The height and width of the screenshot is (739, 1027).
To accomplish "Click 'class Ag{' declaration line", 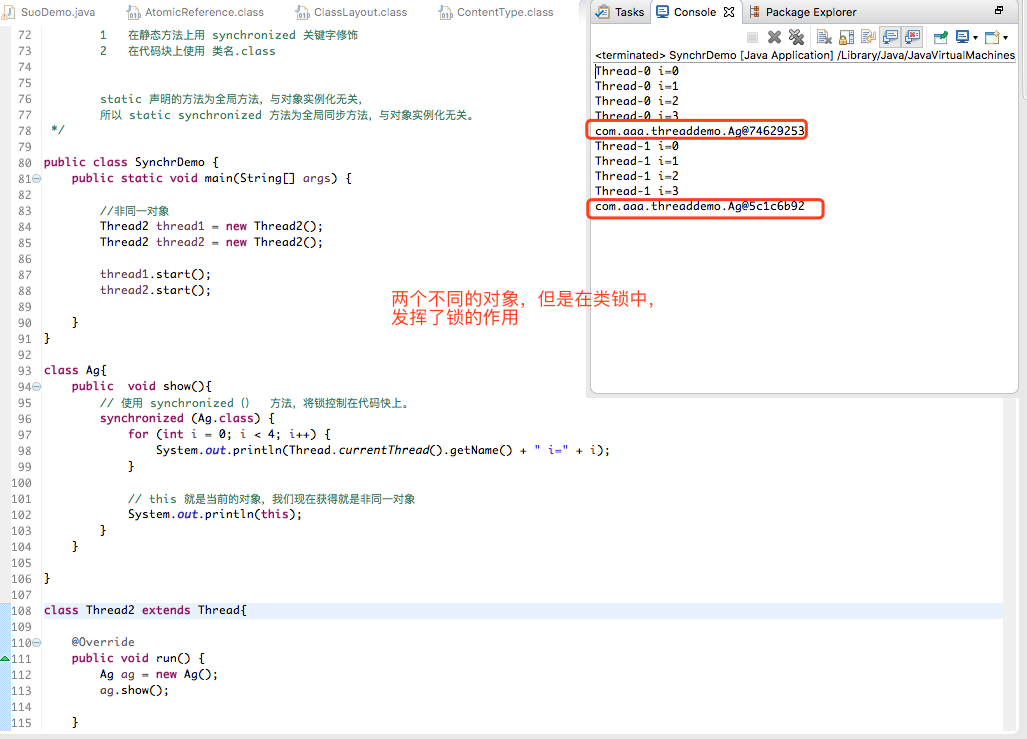I will pos(75,370).
